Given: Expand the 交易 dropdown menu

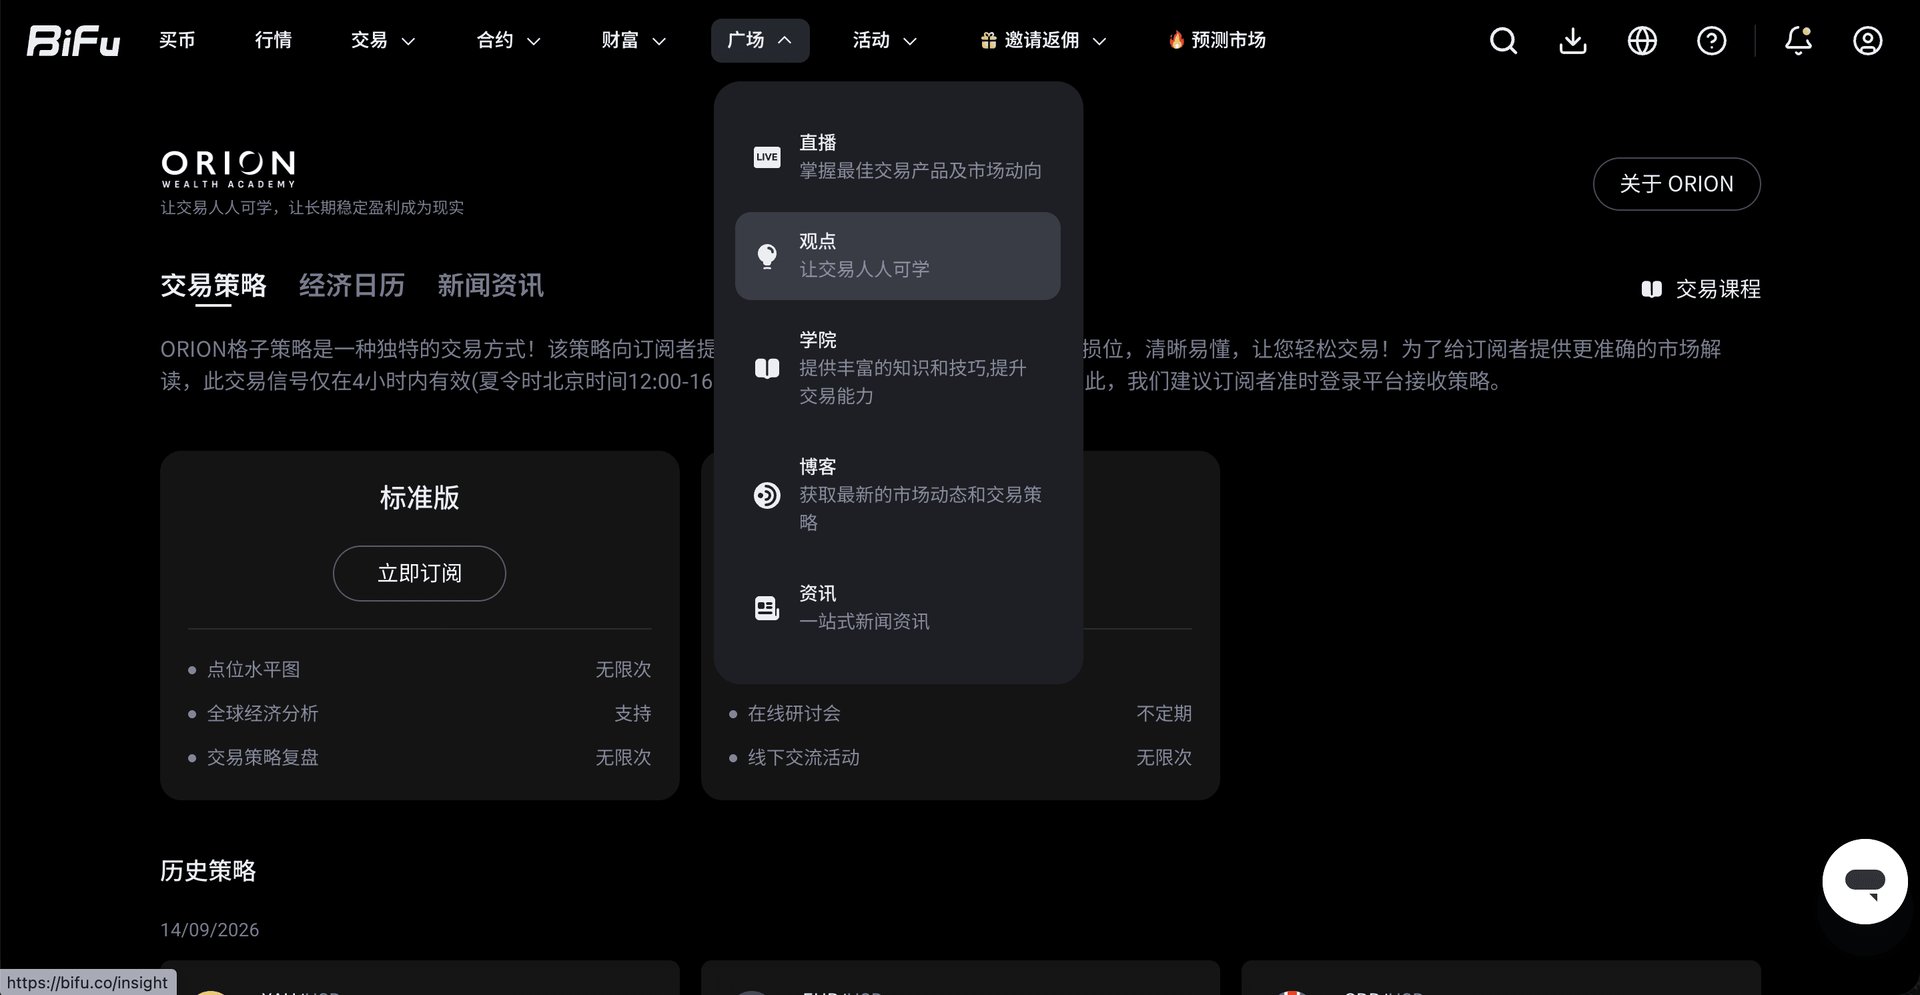Looking at the screenshot, I should click(383, 41).
